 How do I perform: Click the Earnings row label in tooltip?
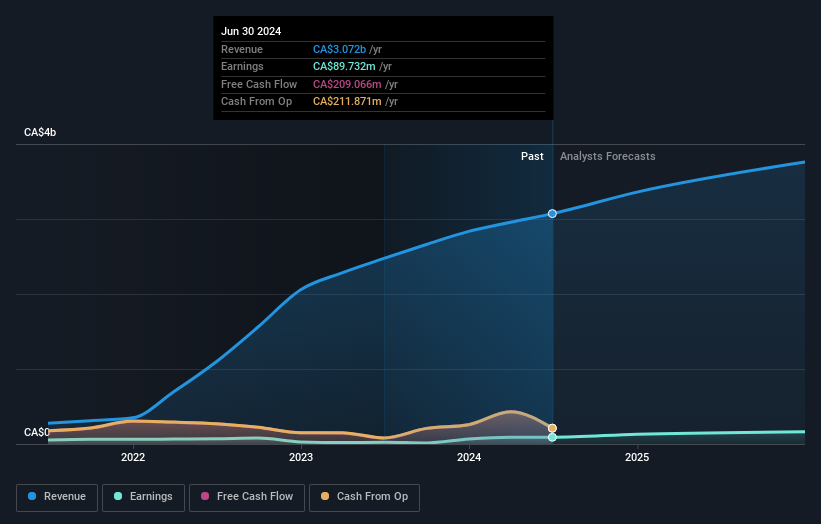coord(242,66)
